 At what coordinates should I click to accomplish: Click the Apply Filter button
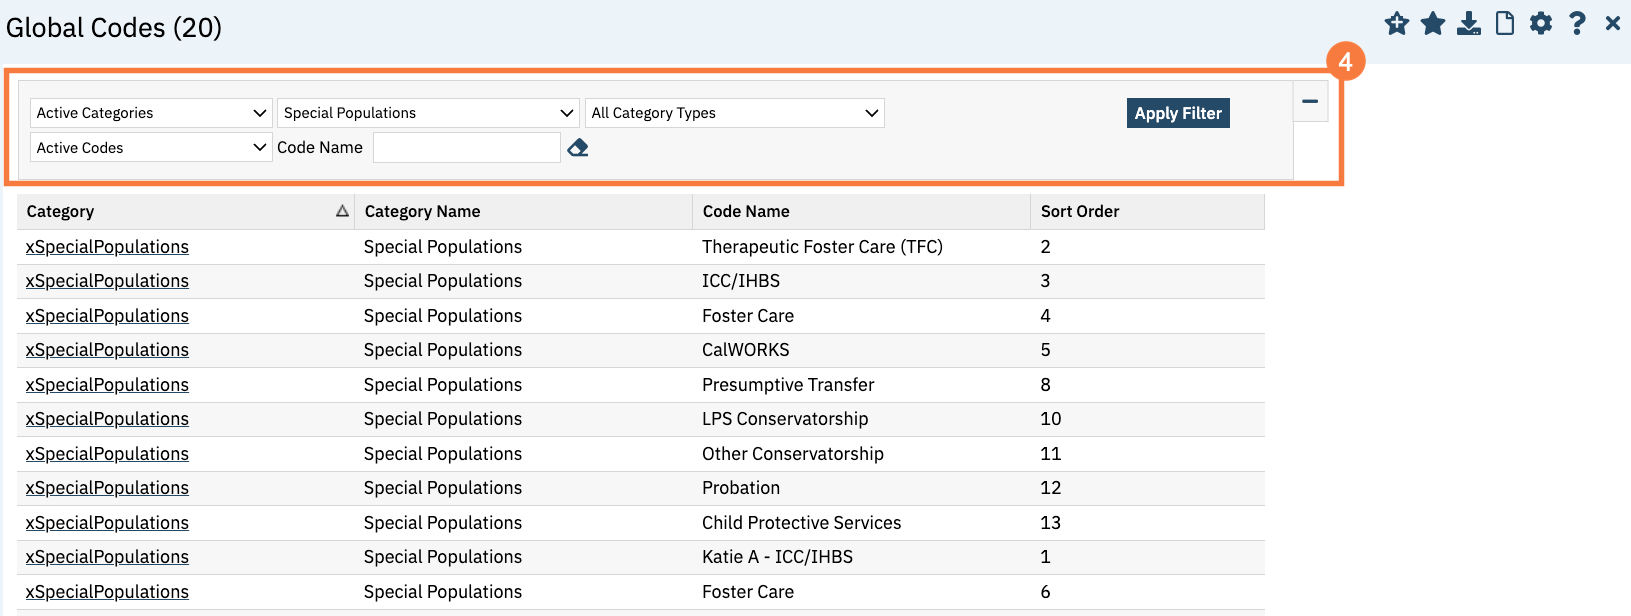pos(1177,113)
